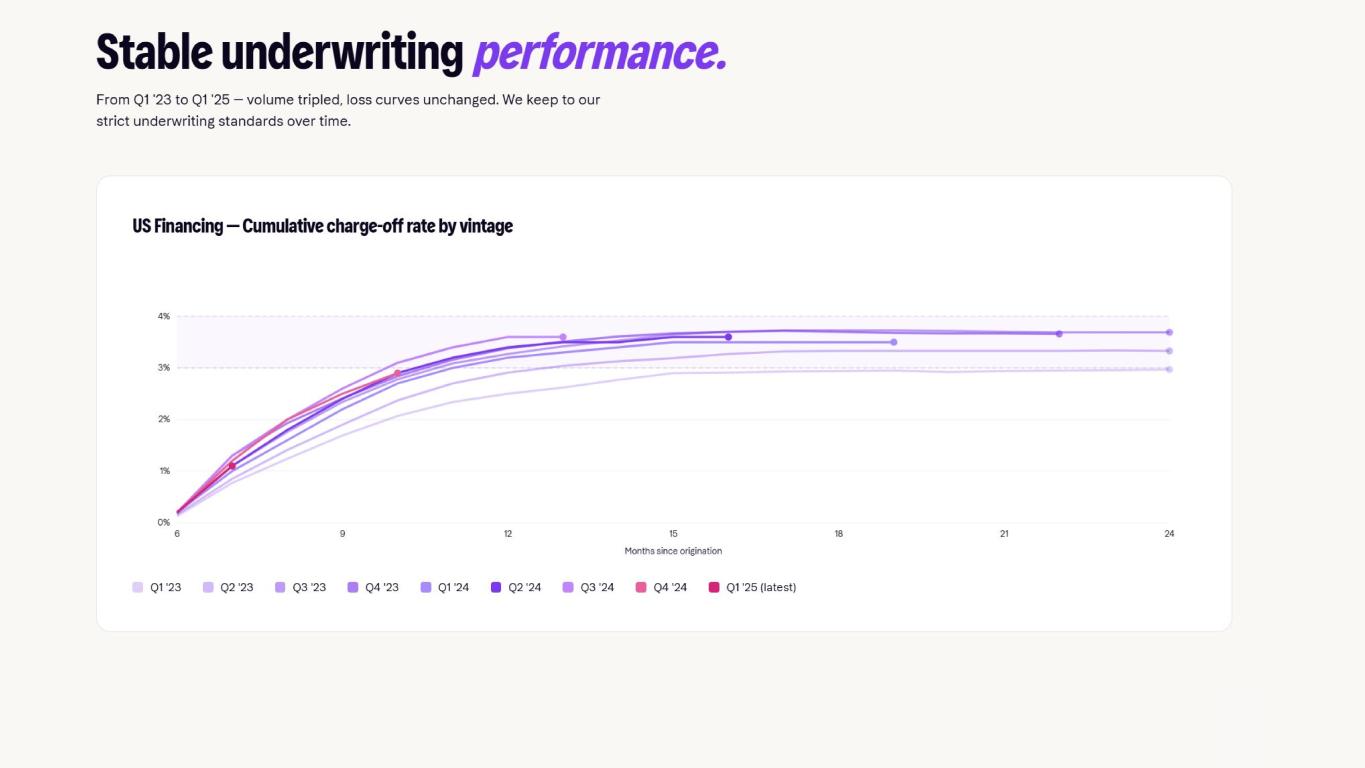The width and height of the screenshot is (1365, 768).
Task: Click the 'Months since origination' axis label
Action: pos(673,551)
